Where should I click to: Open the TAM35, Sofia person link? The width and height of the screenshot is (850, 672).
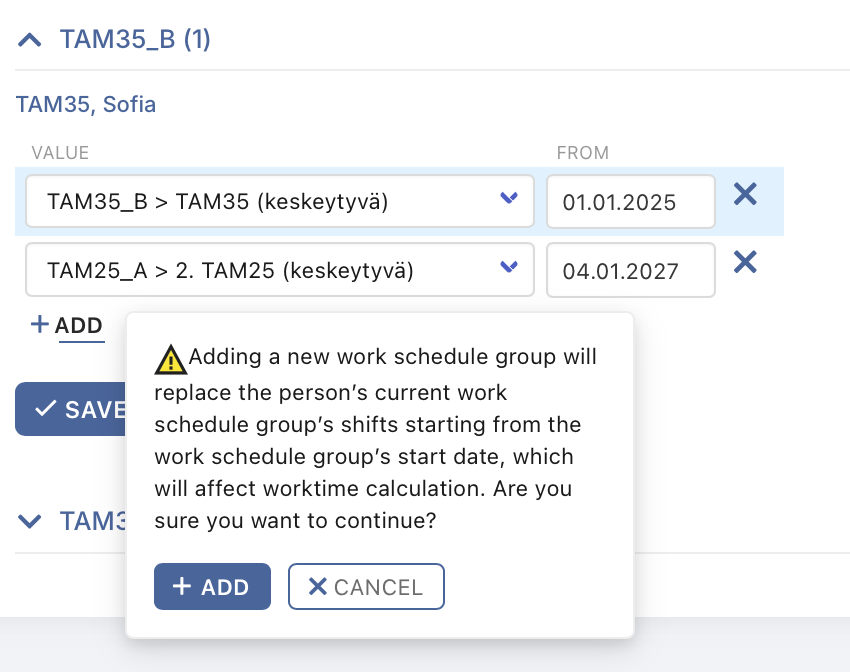click(86, 104)
